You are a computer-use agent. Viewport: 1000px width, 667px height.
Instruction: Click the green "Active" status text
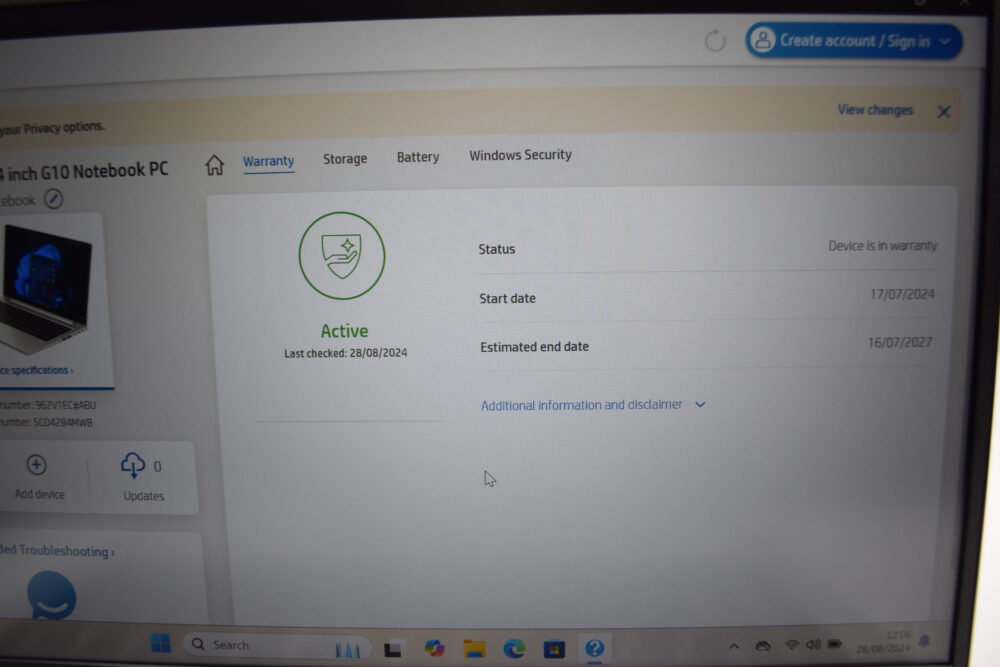coord(344,331)
